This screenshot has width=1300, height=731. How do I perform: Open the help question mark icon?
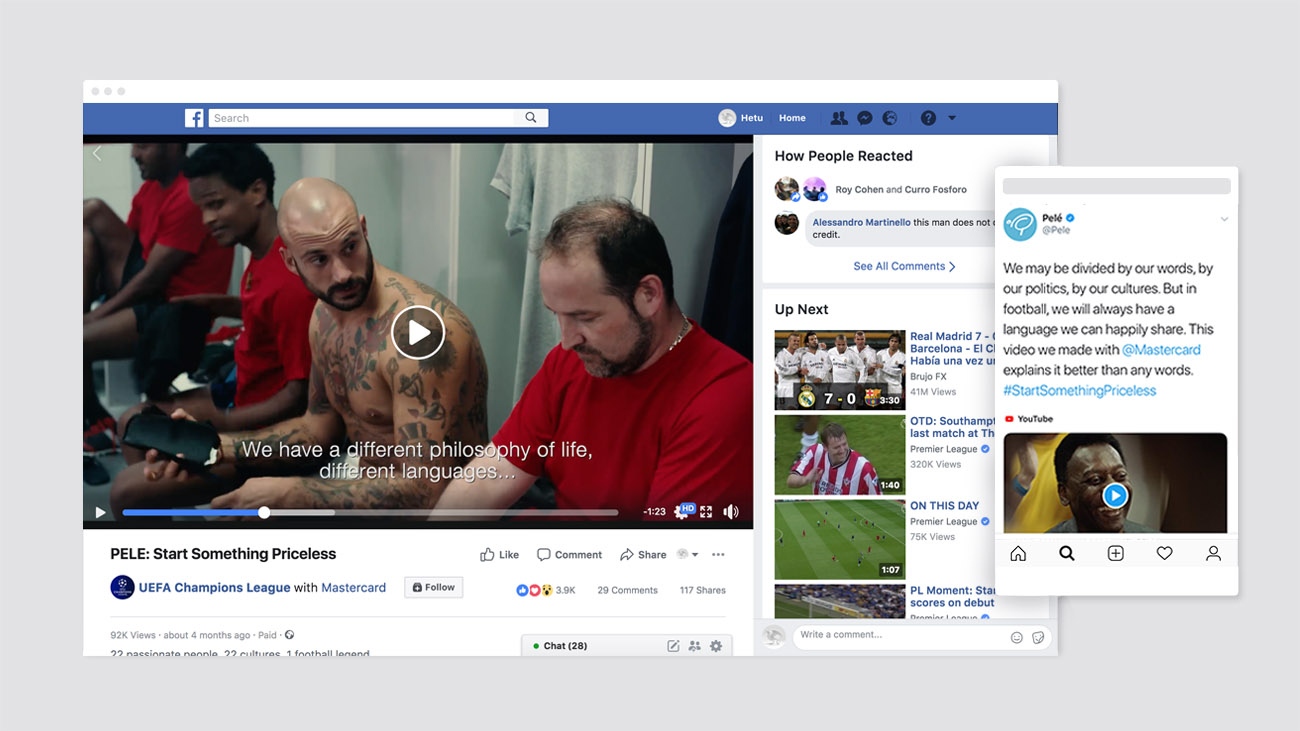pos(928,118)
